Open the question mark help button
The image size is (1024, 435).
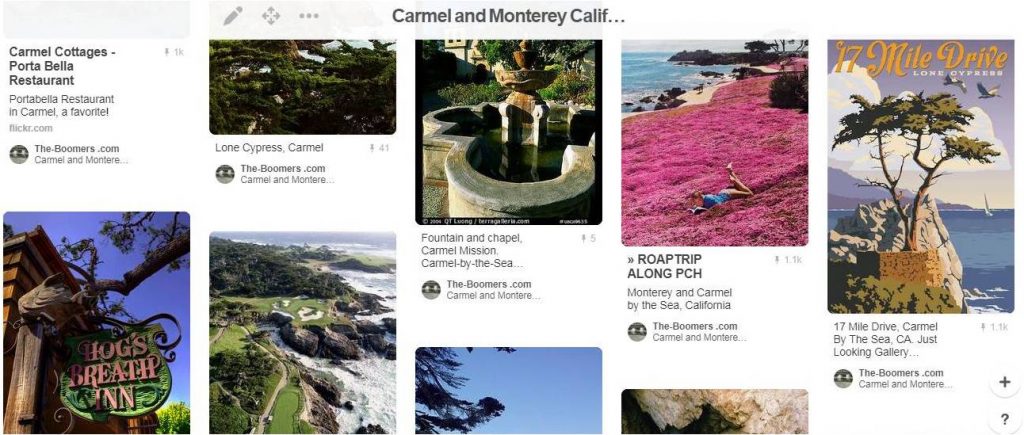pyautogui.click(x=1004, y=419)
